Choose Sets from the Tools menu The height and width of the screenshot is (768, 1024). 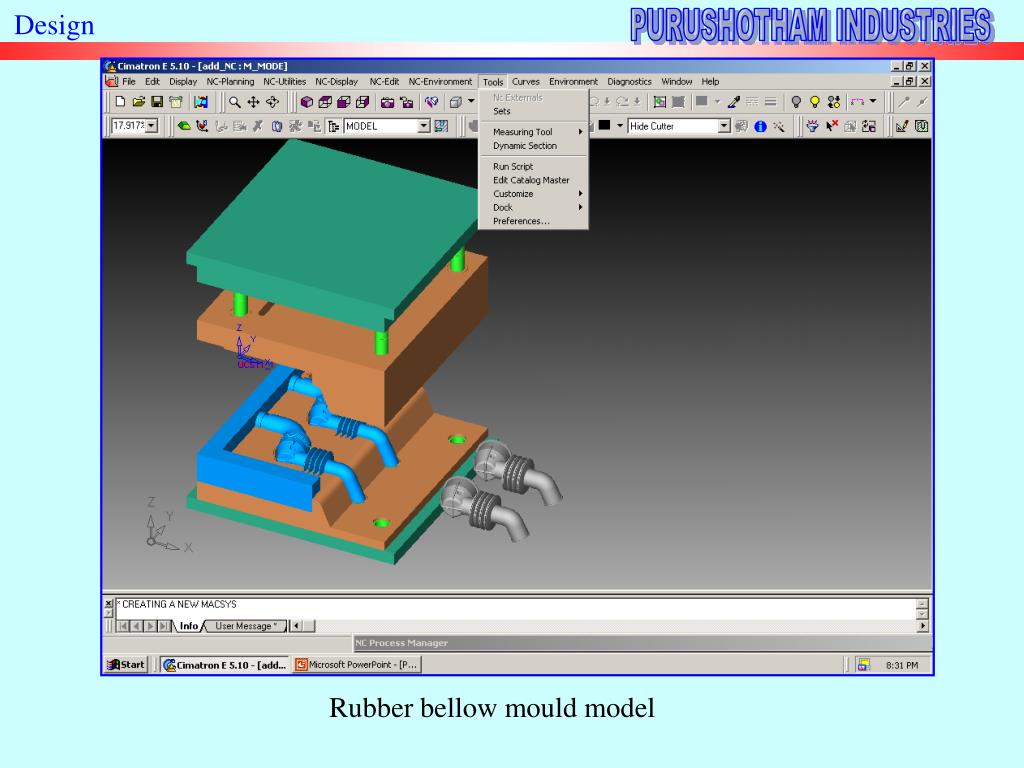(534, 111)
